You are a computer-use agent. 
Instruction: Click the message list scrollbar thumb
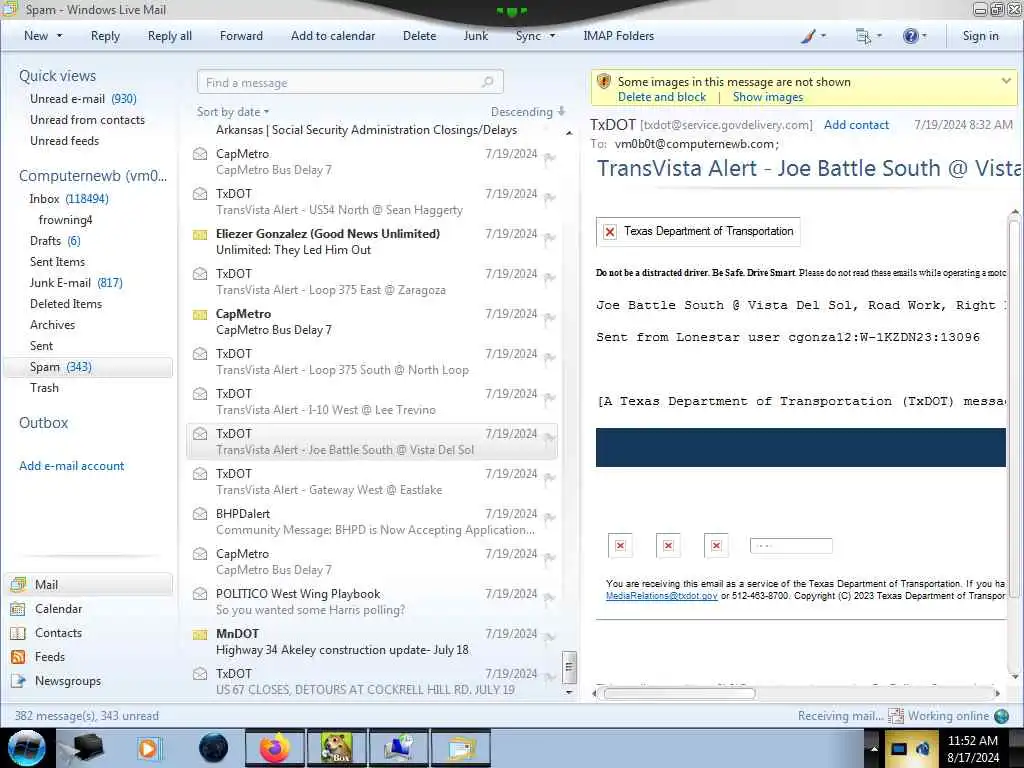click(569, 666)
